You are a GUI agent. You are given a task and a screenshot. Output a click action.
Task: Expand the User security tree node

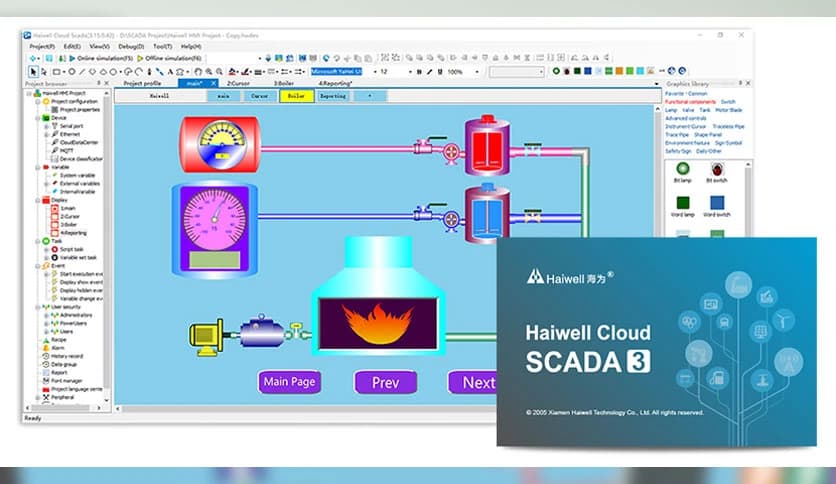tap(38, 307)
